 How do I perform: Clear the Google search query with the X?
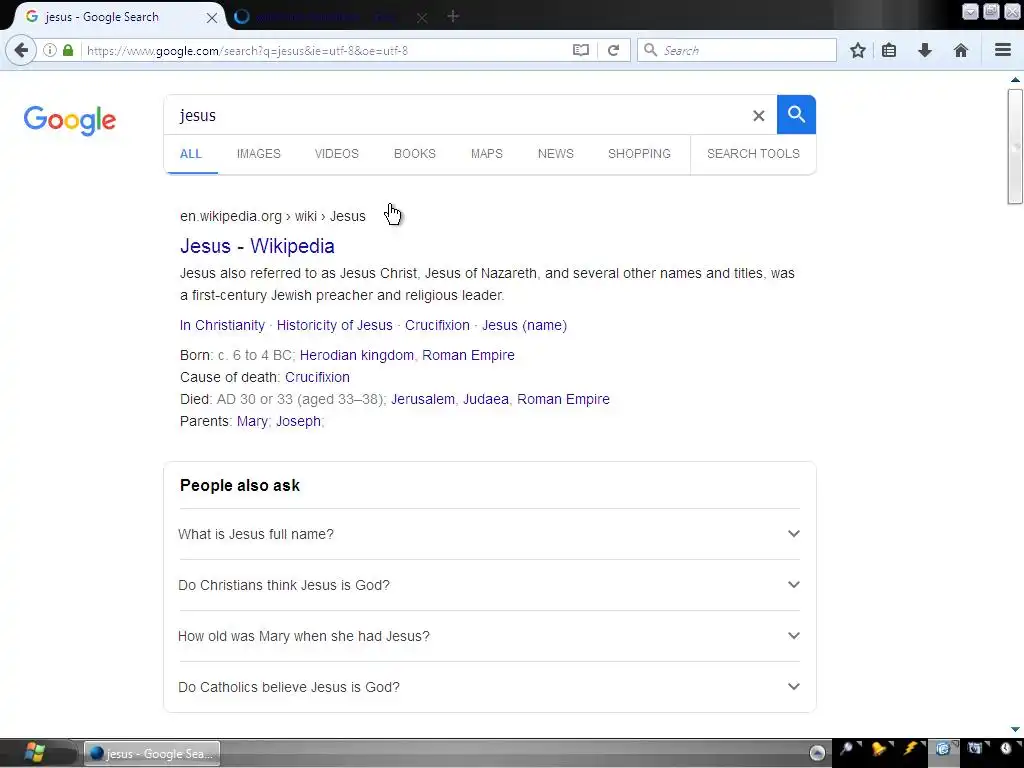click(x=758, y=116)
